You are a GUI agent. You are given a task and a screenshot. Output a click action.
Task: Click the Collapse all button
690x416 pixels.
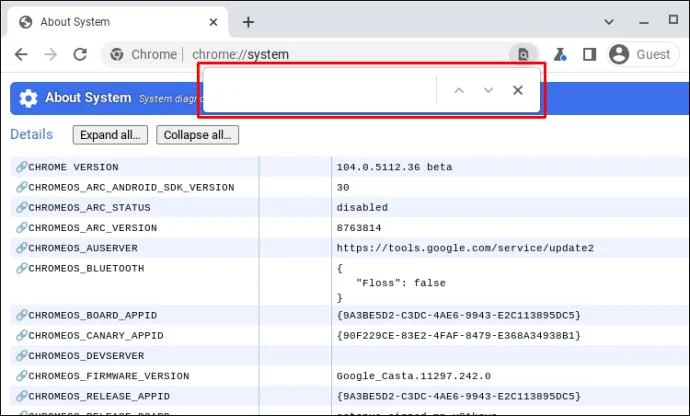tap(198, 135)
